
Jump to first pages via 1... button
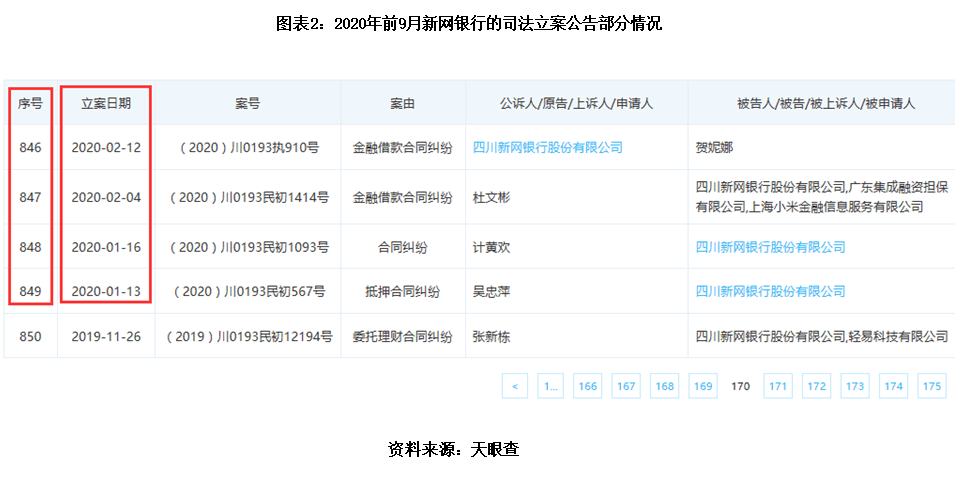pyautogui.click(x=550, y=386)
